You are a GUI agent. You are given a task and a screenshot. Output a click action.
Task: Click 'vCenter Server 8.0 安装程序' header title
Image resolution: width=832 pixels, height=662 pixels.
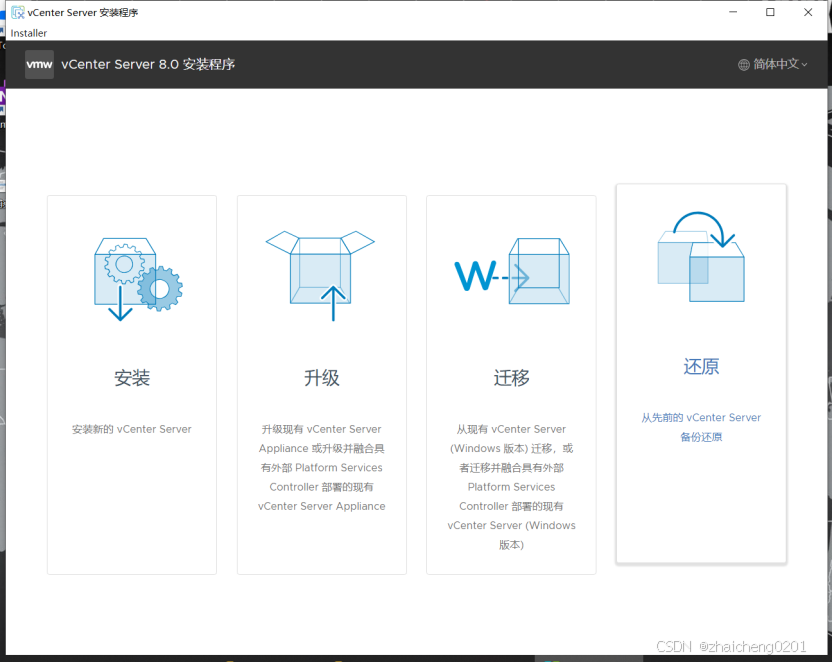pyautogui.click(x=148, y=65)
